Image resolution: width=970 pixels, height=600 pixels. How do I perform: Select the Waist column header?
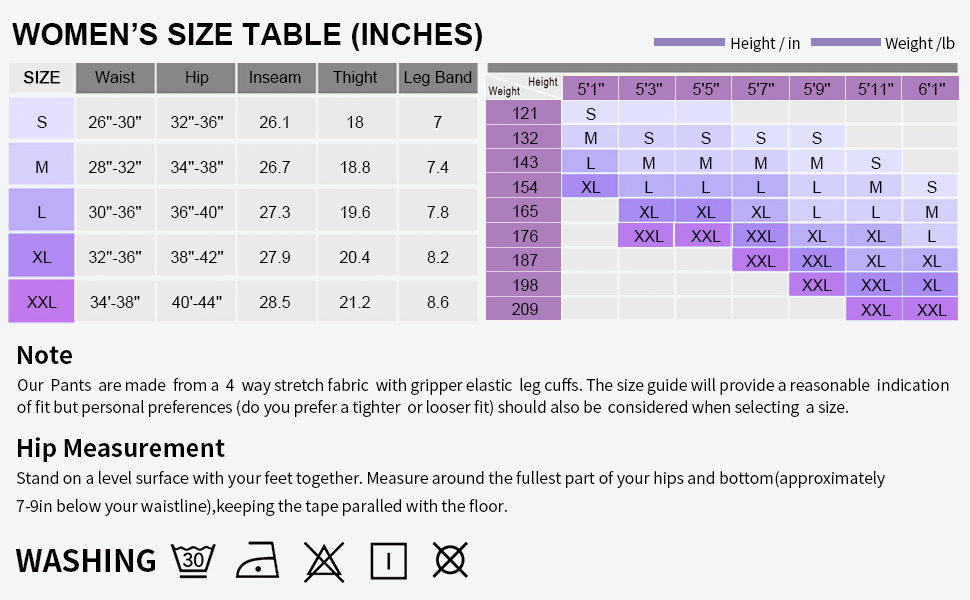click(x=114, y=78)
